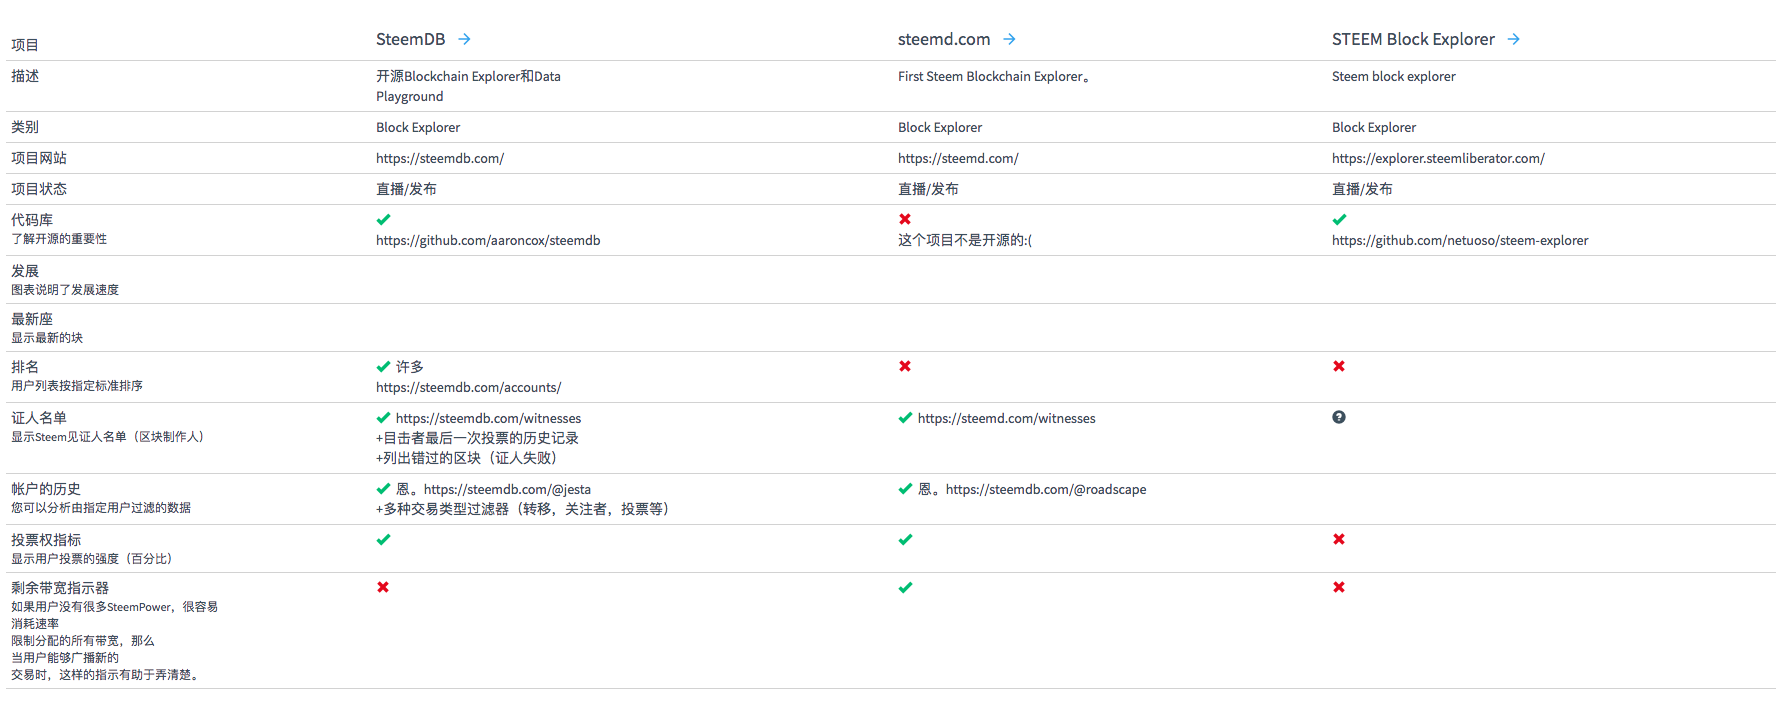The image size is (1787, 704).
Task: Click the 类别 row label
Action: point(25,127)
